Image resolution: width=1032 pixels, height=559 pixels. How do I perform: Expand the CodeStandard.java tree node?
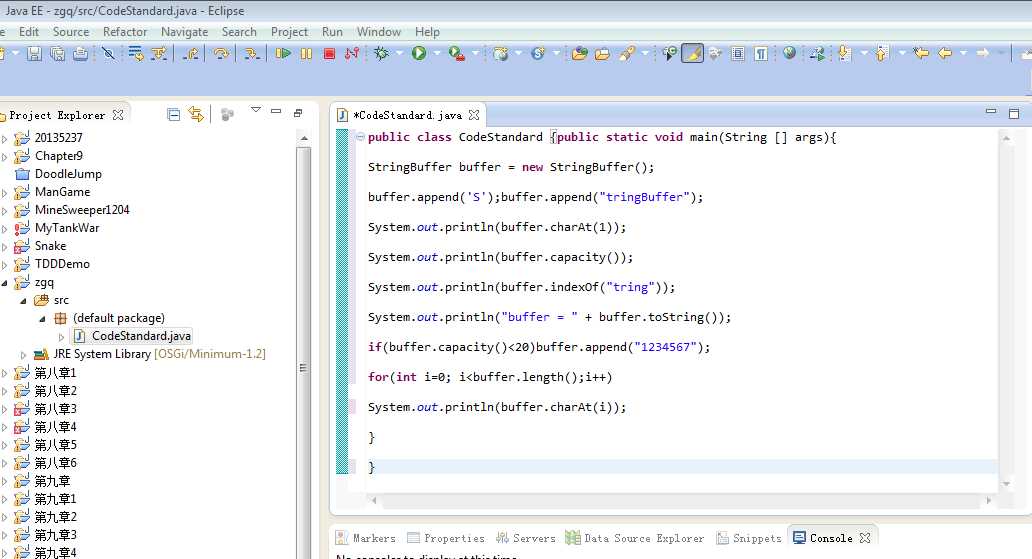pyautogui.click(x=62, y=336)
